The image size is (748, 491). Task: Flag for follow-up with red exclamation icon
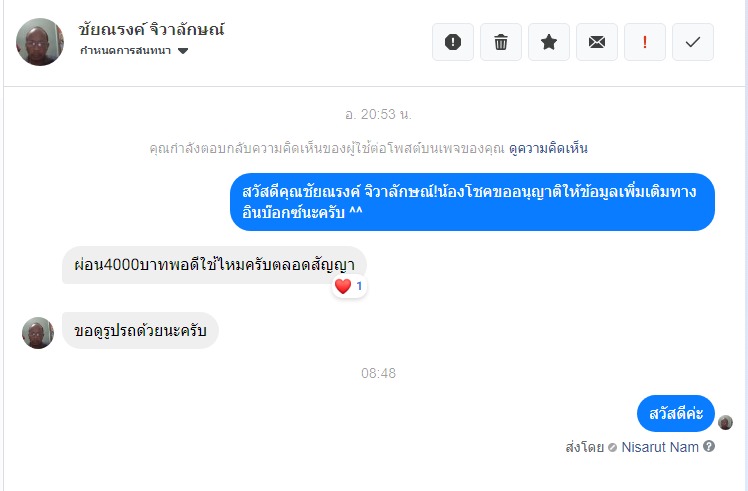pyautogui.click(x=645, y=42)
